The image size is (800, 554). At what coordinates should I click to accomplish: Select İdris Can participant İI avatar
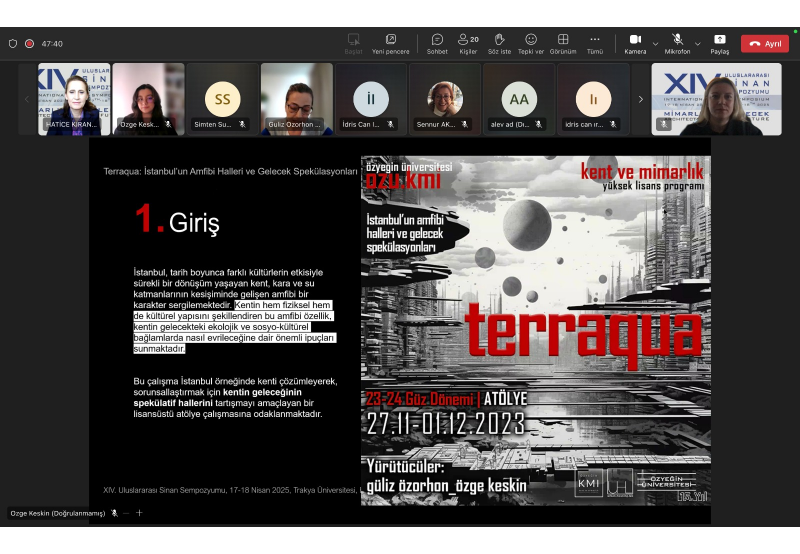pyautogui.click(x=371, y=99)
